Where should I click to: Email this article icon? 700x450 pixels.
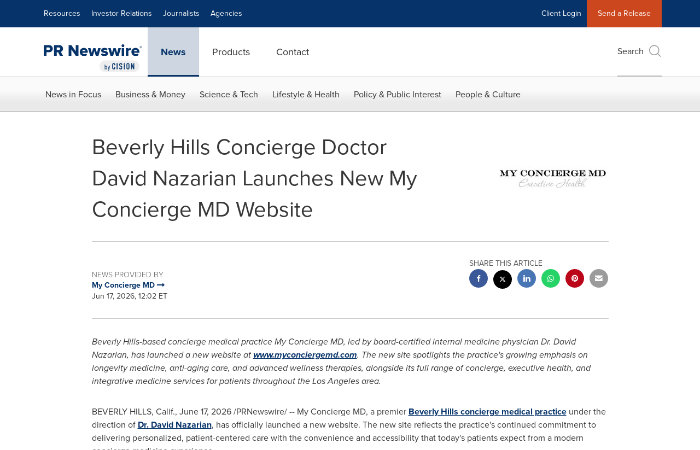[x=599, y=279]
